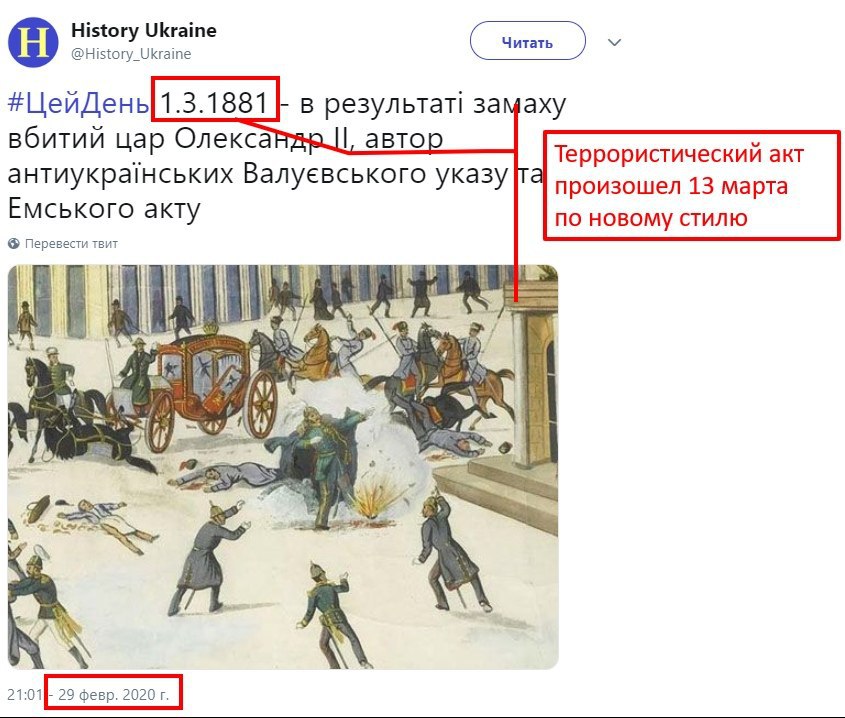Open the #ЦейДень hashtag

79,103
